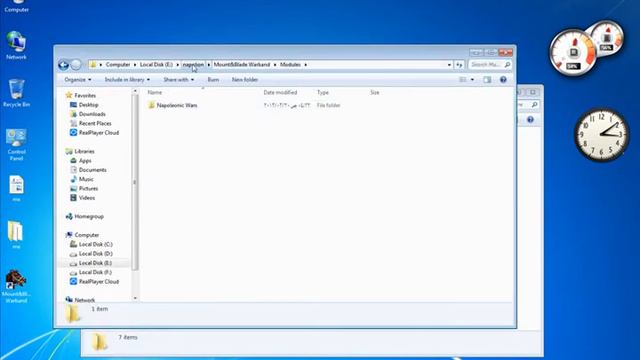
Task: Toggle the preview pane icon
Action: tap(487, 80)
